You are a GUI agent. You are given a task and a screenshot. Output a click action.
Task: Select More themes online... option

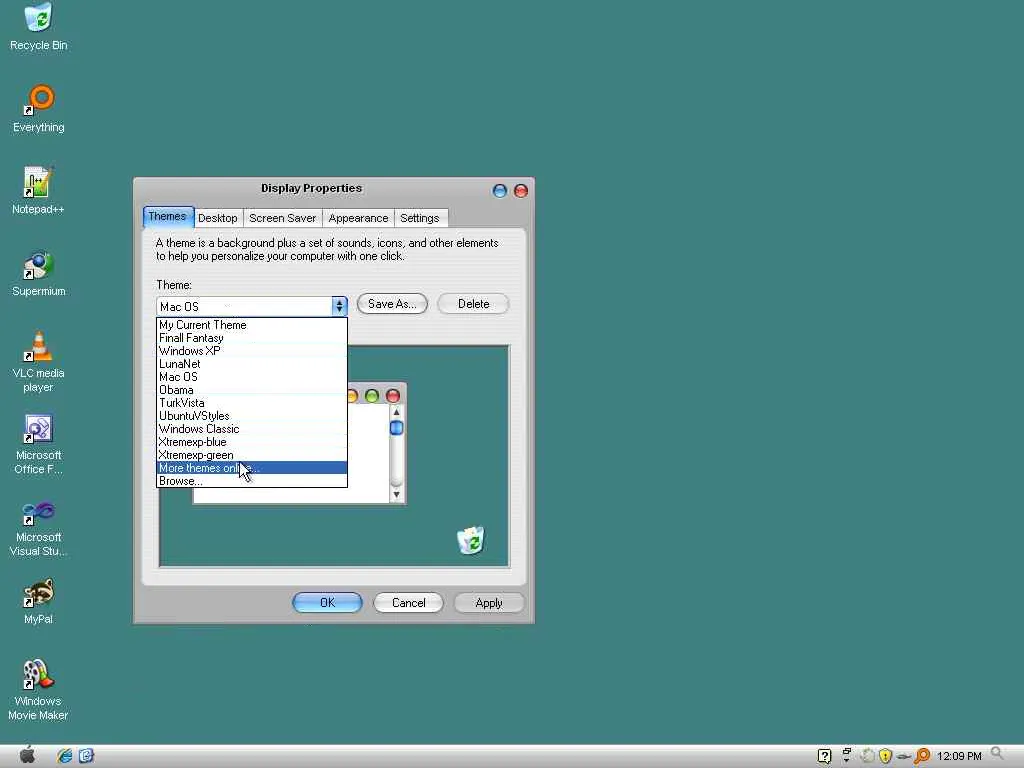251,468
